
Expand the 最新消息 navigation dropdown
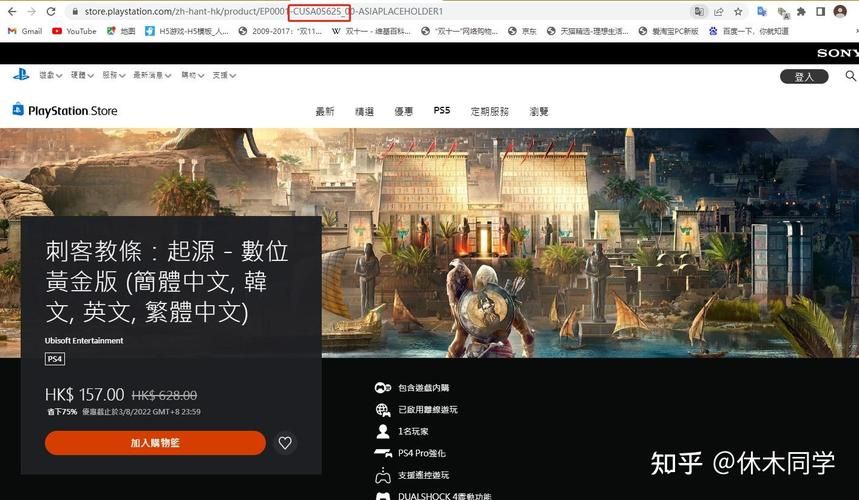(x=152, y=75)
